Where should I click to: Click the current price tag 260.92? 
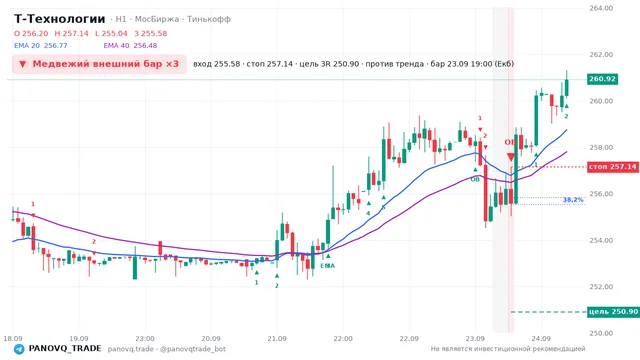tap(602, 79)
